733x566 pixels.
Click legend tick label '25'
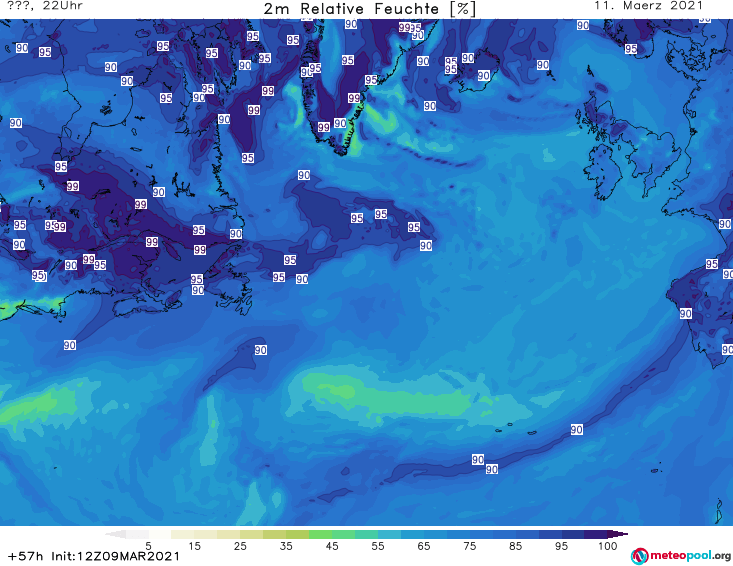[240, 546]
